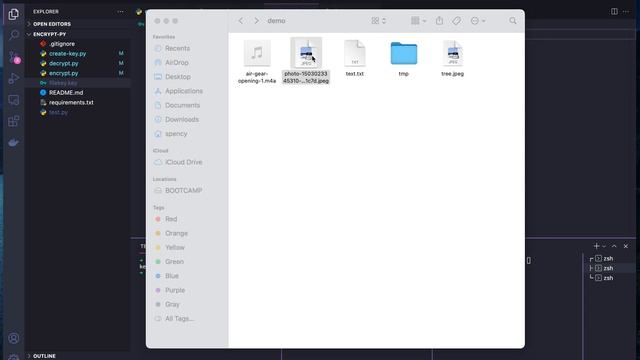The image size is (640, 360).
Task: Go forward in Finder window
Action: click(x=256, y=21)
